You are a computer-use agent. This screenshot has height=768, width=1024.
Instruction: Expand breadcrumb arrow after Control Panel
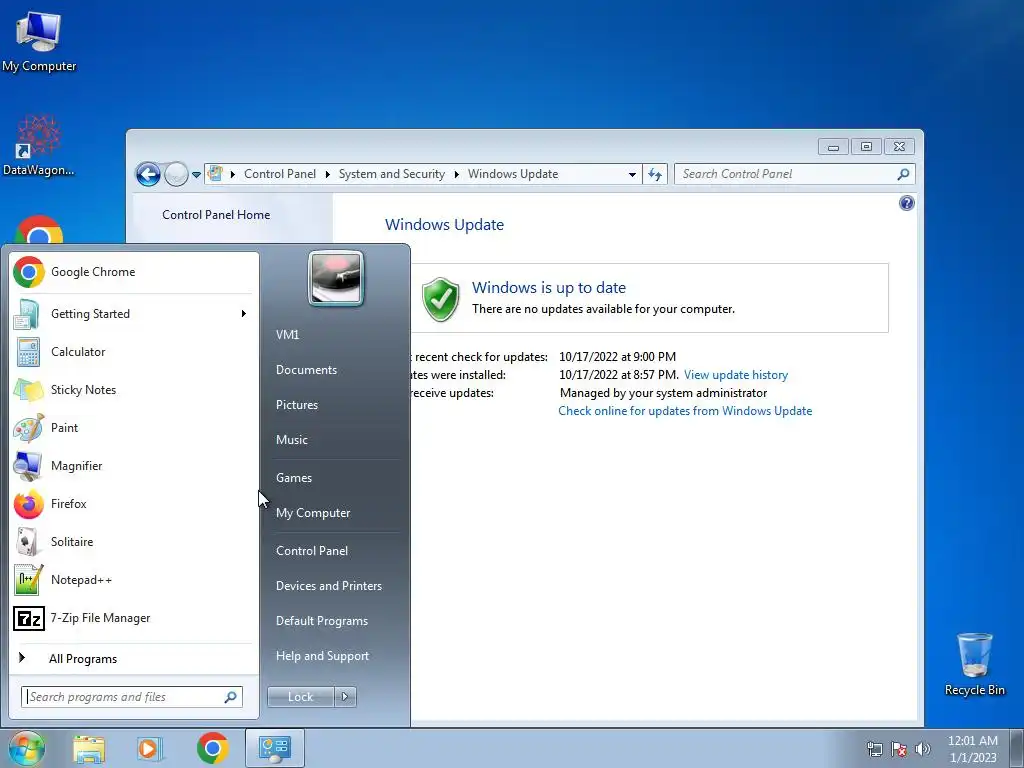328,174
